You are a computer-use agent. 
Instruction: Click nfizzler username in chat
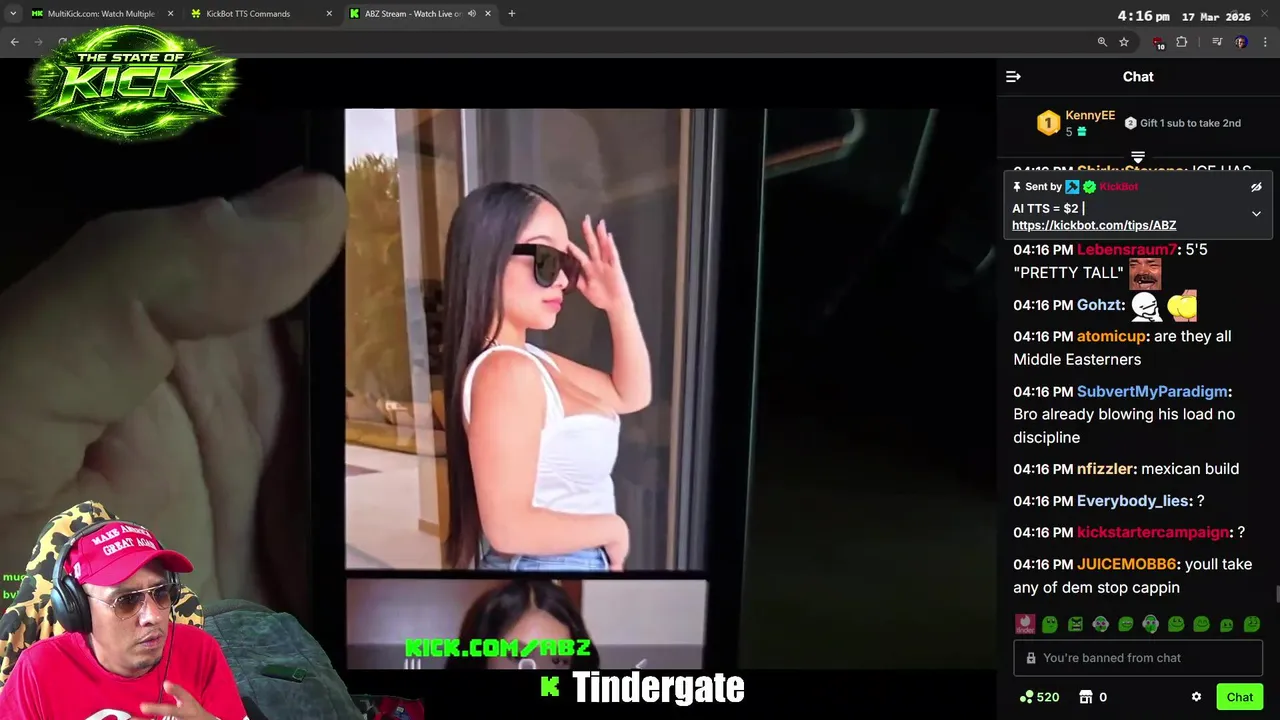pyautogui.click(x=1105, y=469)
